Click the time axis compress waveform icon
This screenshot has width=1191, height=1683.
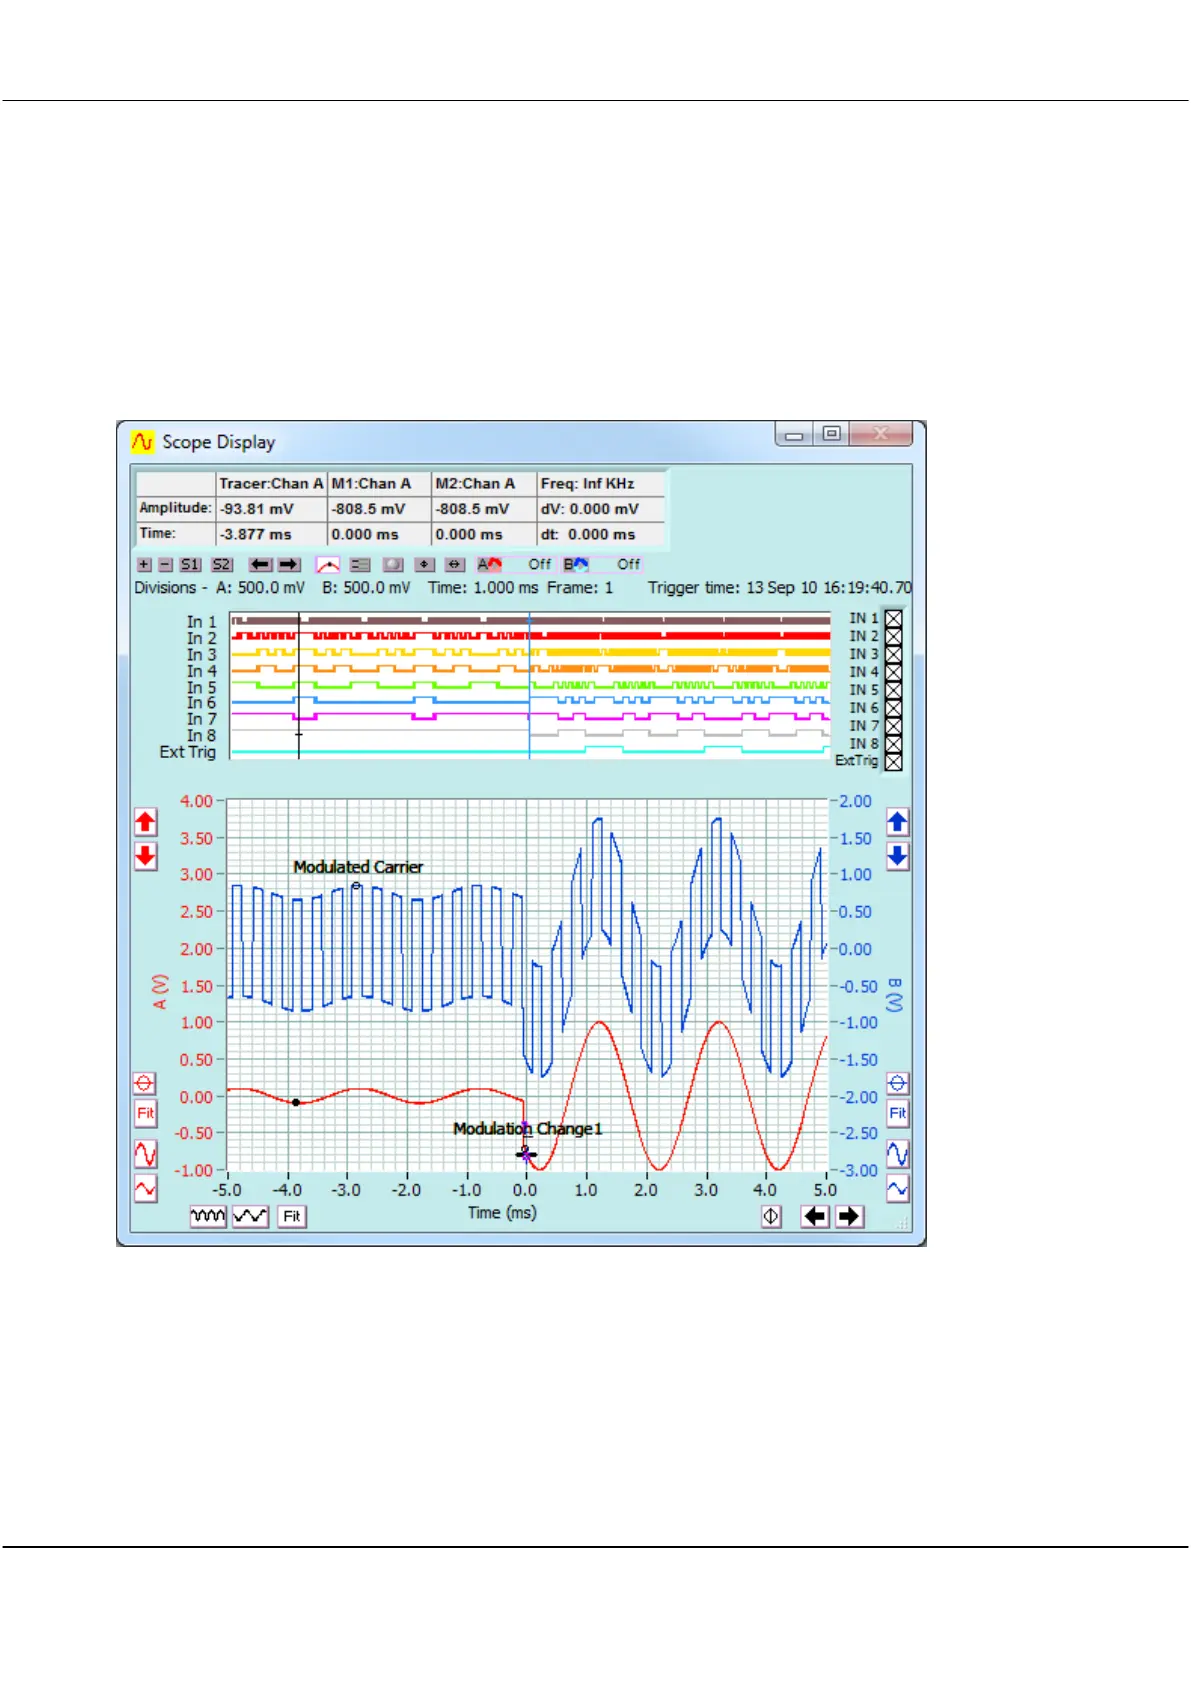pyautogui.click(x=208, y=1216)
